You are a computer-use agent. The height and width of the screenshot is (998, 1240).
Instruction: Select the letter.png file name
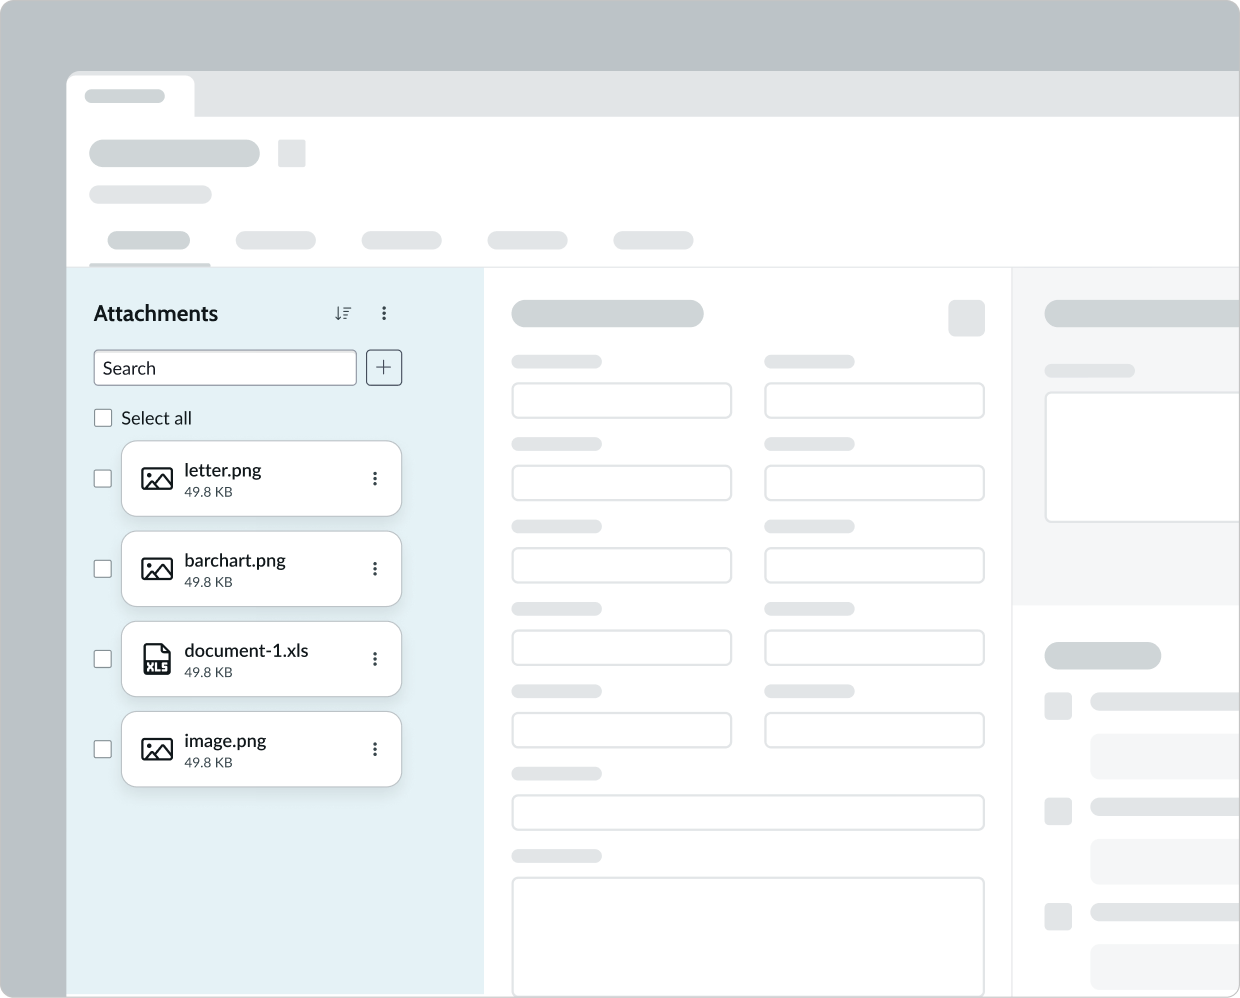click(223, 470)
